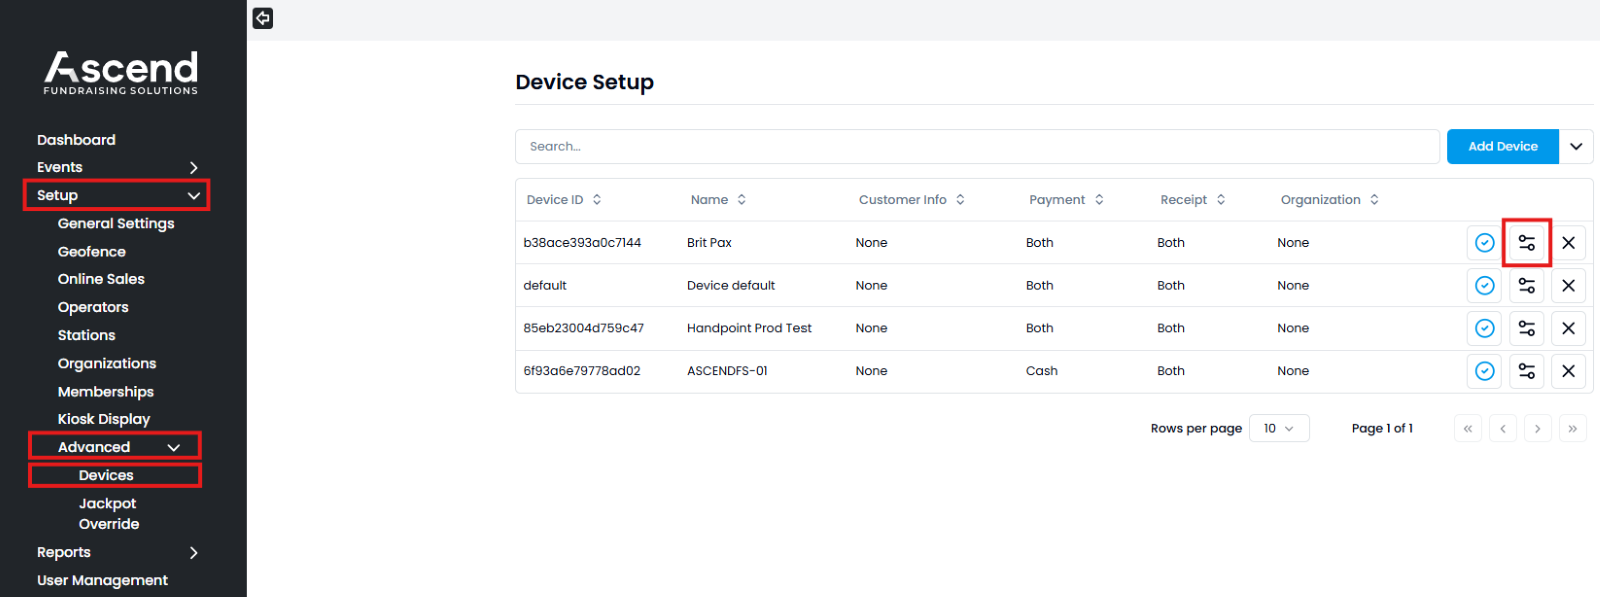1600x597 pixels.
Task: Open settings icon for Handpoint Prod Test
Action: click(x=1526, y=328)
